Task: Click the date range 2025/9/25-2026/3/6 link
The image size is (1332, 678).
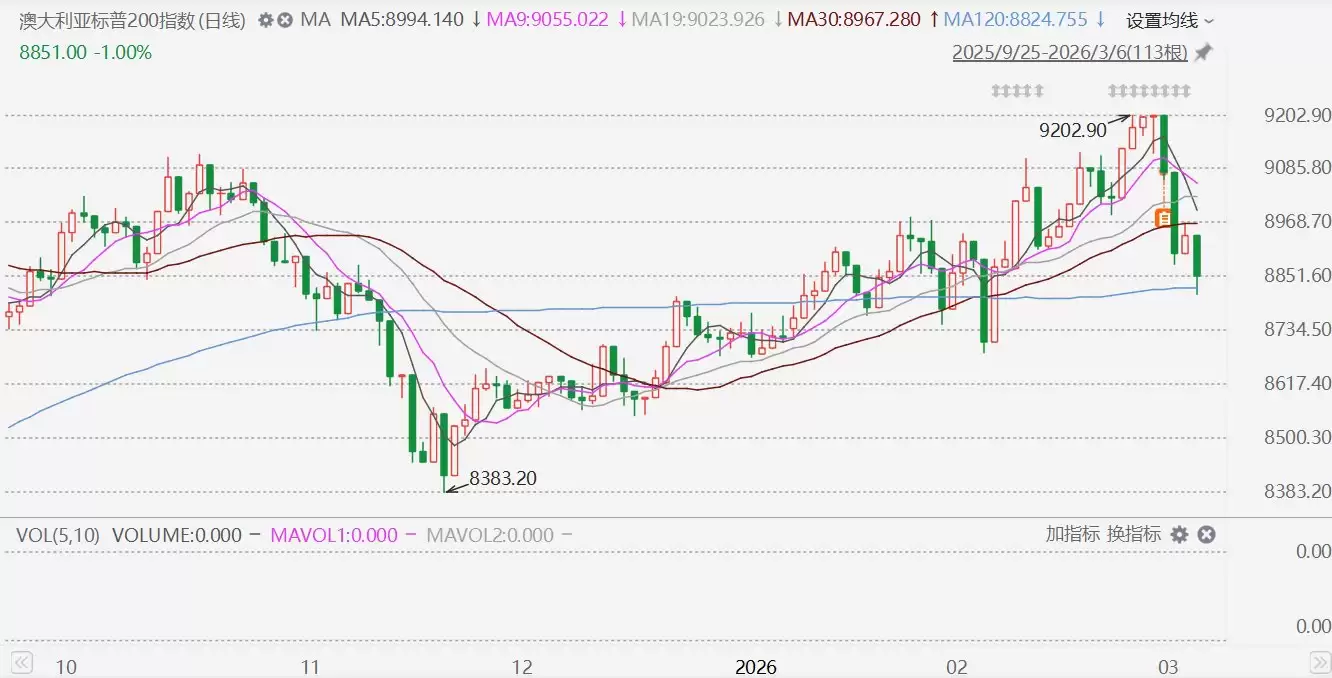Action: click(x=1070, y=52)
